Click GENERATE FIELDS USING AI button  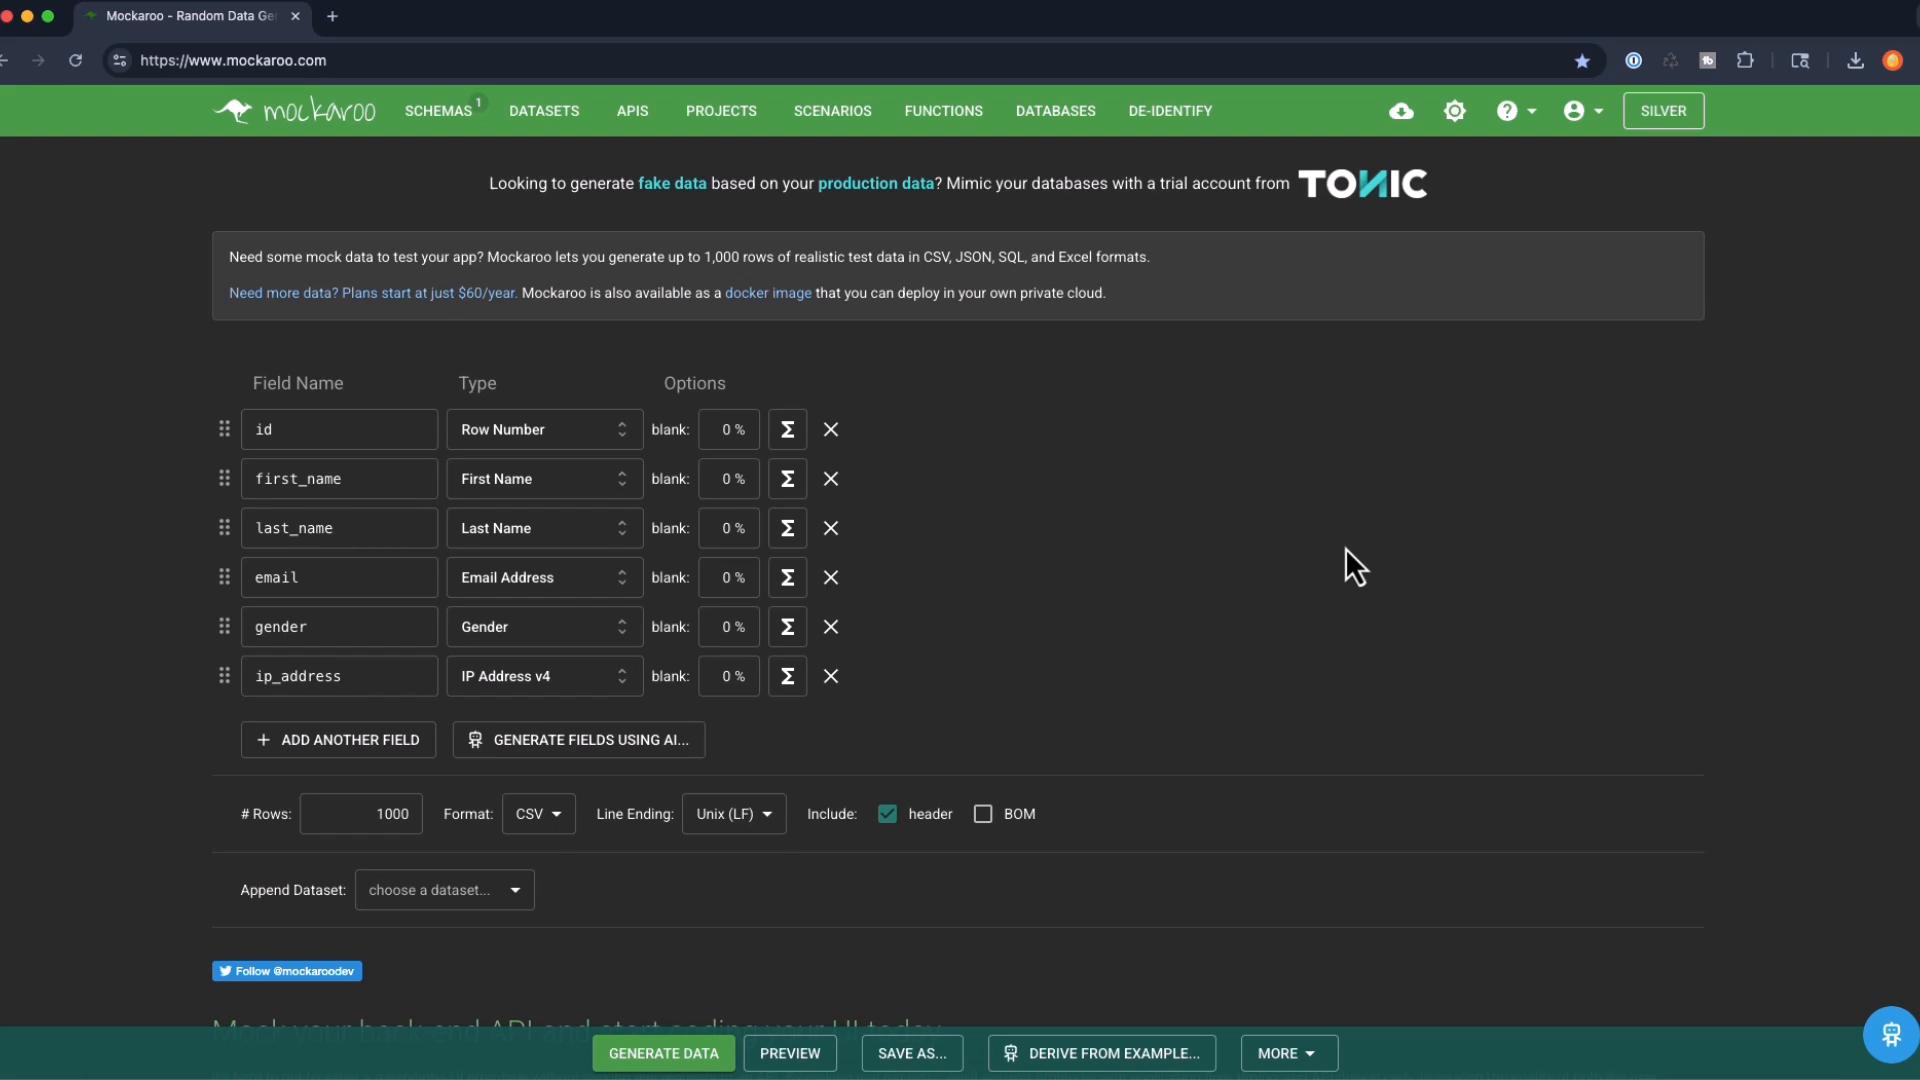click(x=579, y=740)
